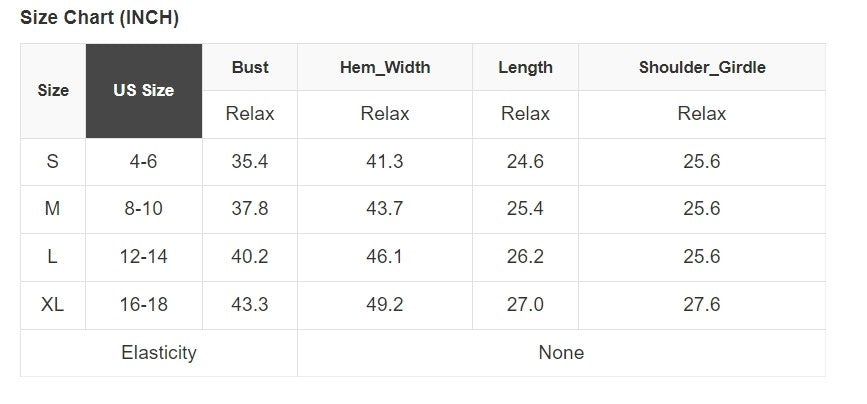Click the Size Chart (INCH) heading

99,18
